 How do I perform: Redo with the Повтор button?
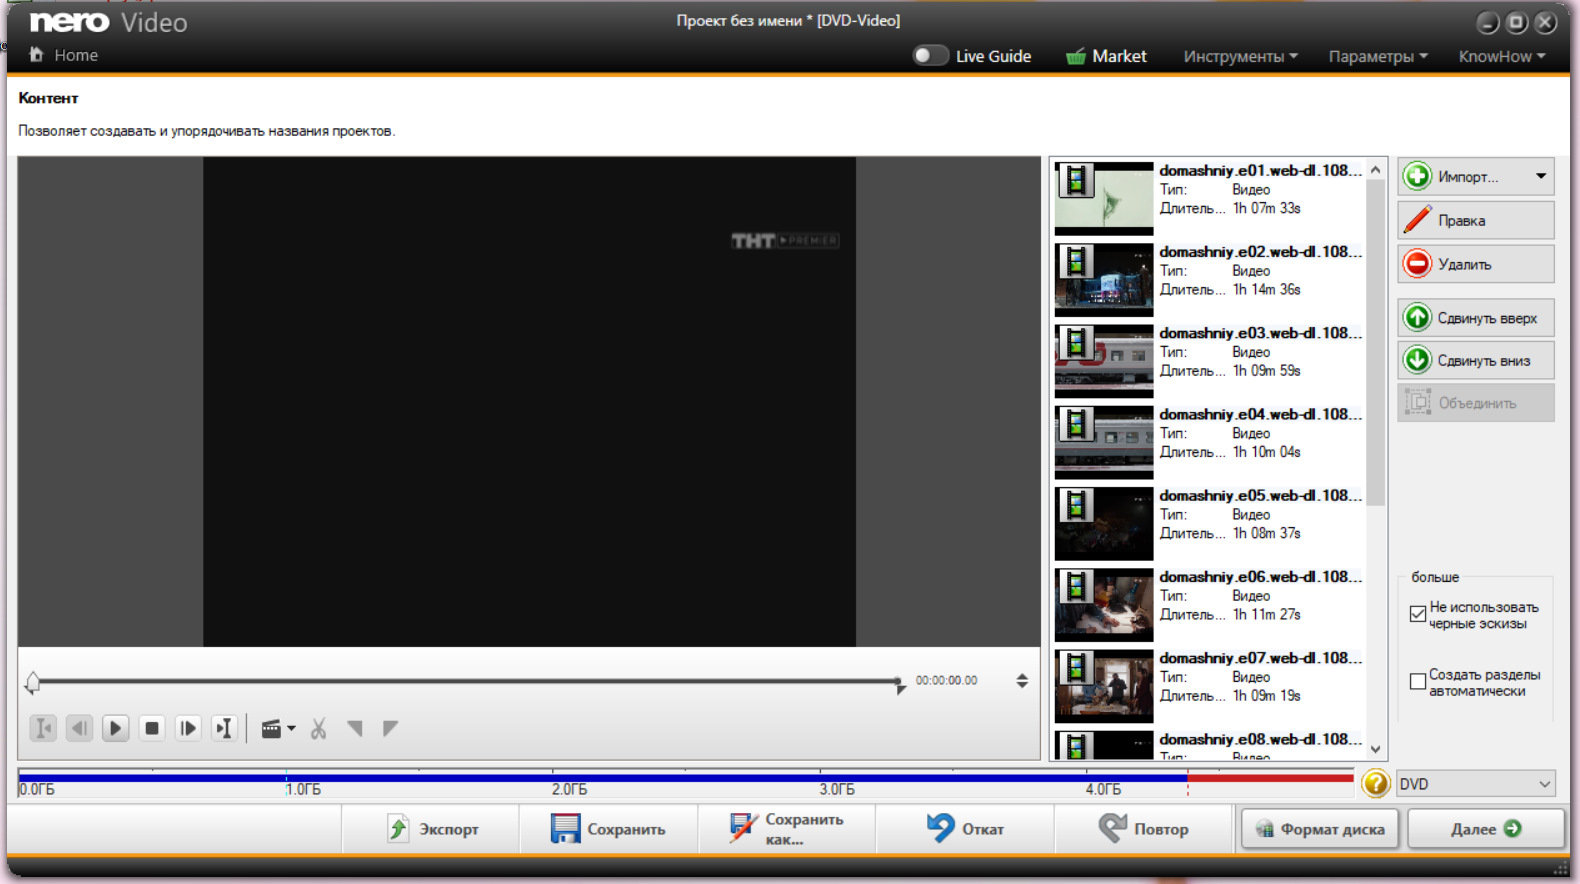pos(1143,829)
